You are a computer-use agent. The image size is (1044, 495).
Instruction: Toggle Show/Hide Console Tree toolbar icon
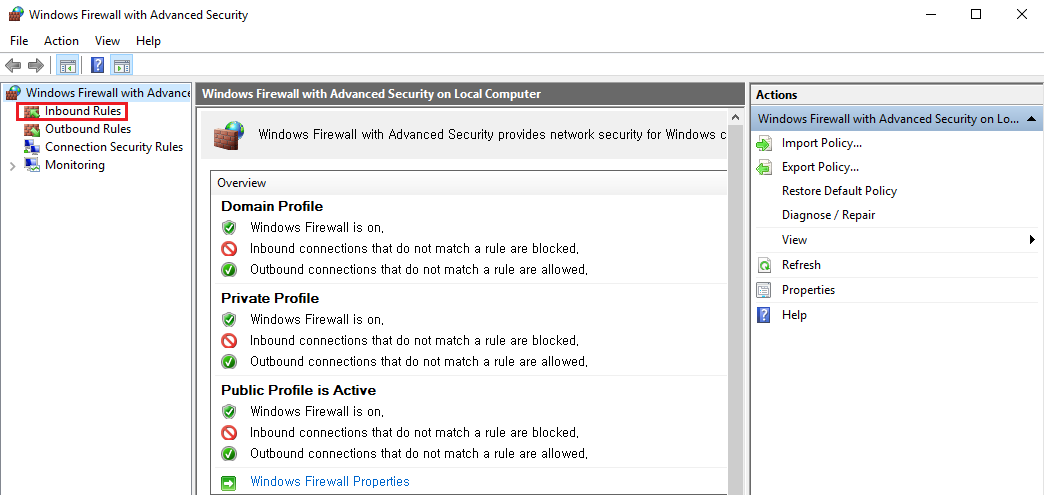pyautogui.click(x=68, y=66)
